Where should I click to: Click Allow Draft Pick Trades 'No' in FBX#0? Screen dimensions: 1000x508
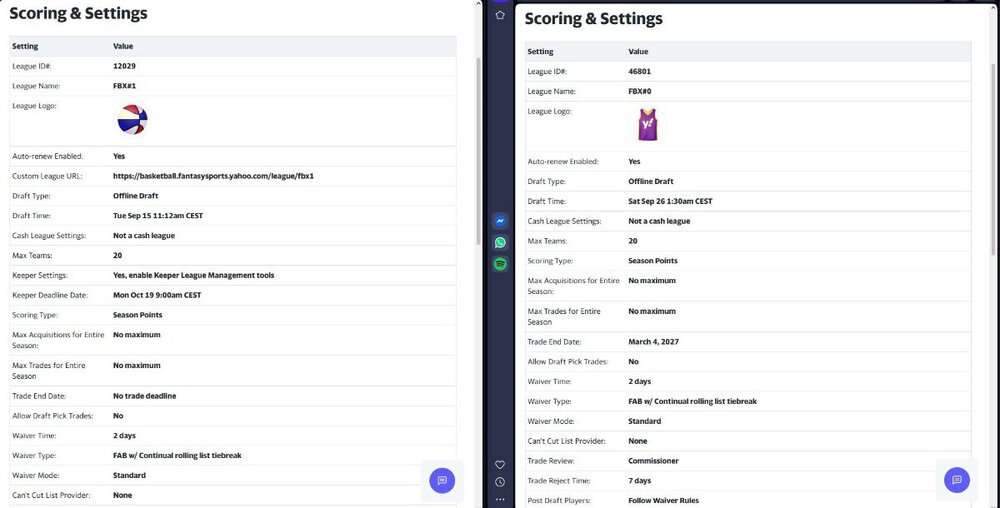point(633,361)
